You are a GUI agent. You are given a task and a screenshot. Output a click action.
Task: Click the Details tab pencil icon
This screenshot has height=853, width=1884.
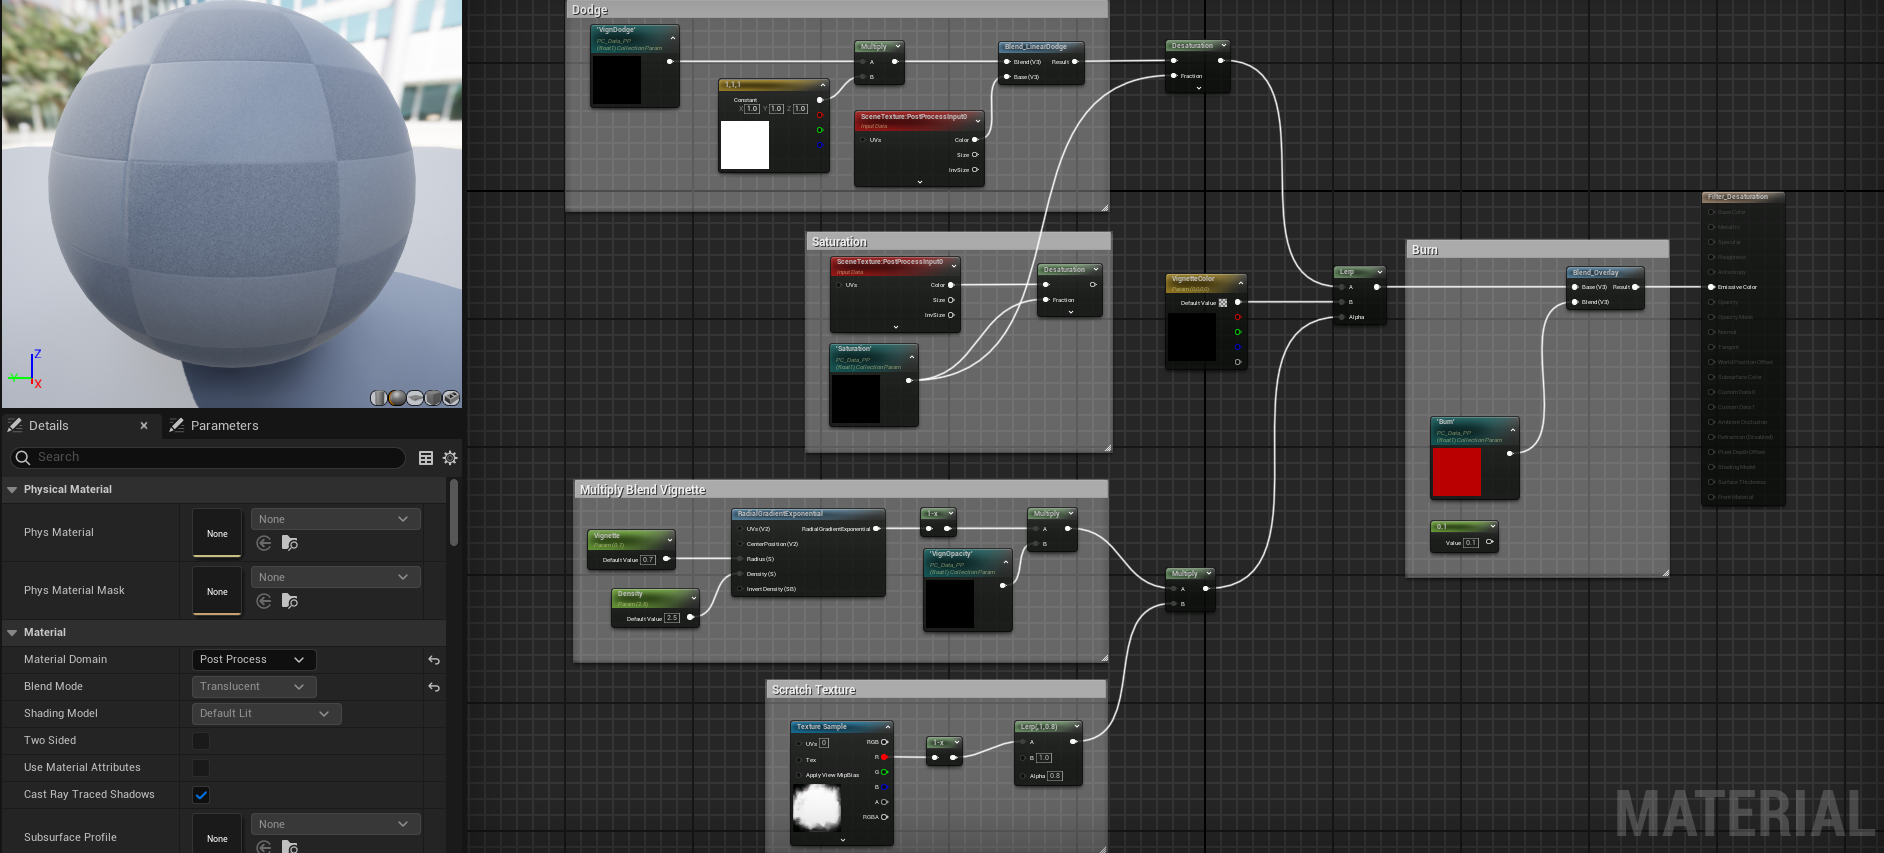pos(15,425)
